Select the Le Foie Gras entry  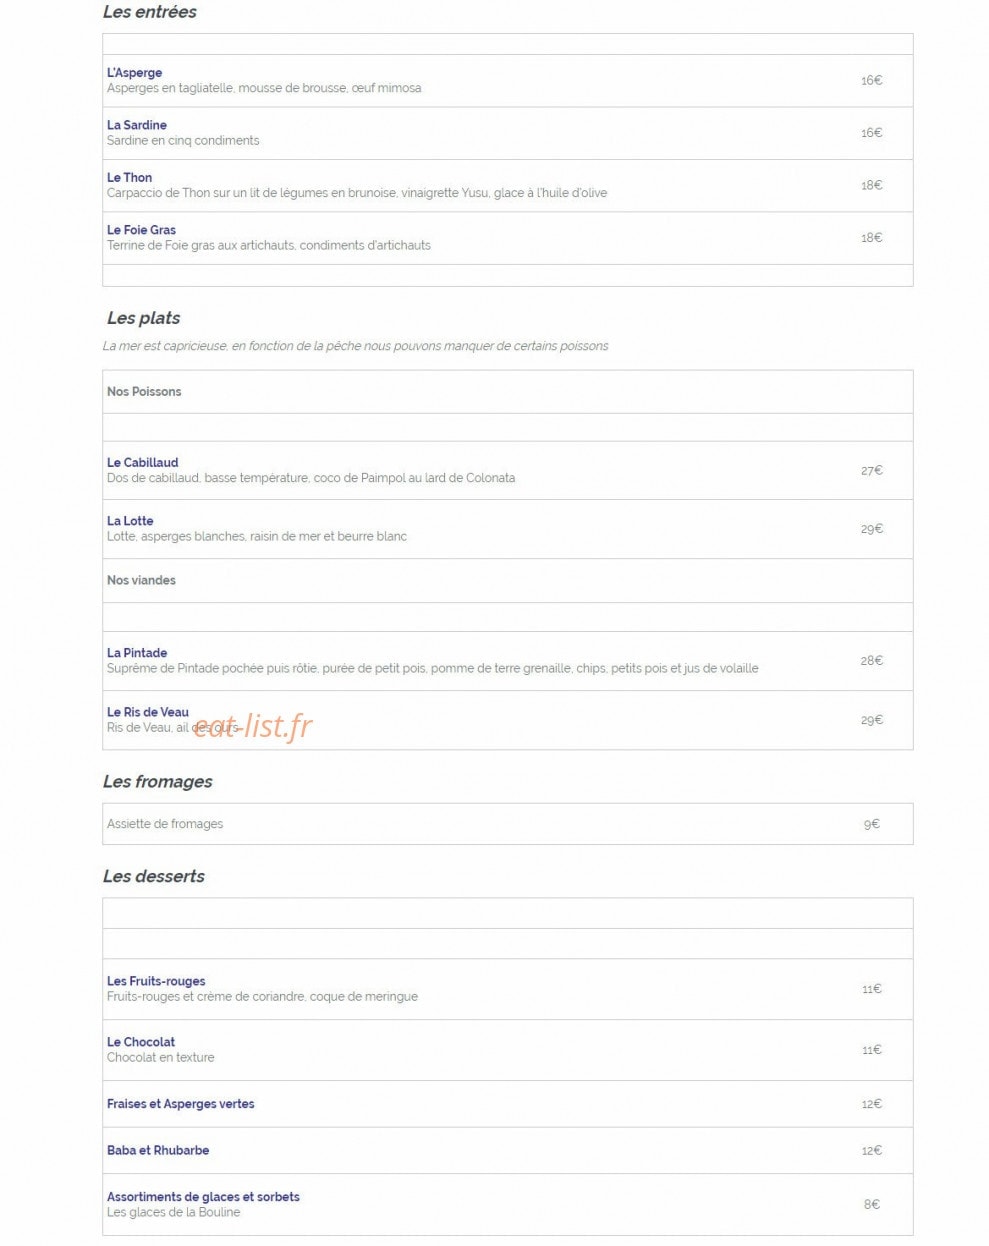[x=141, y=230]
